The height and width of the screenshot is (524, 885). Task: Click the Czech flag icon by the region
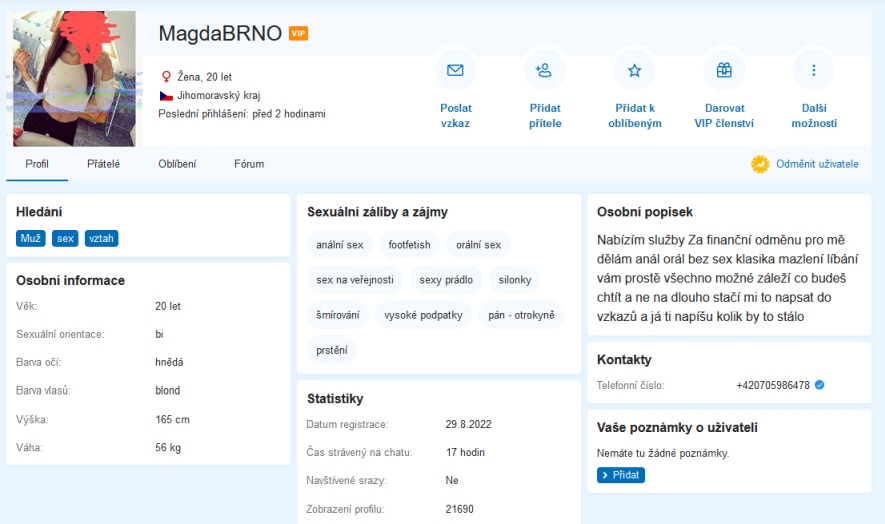[x=166, y=95]
